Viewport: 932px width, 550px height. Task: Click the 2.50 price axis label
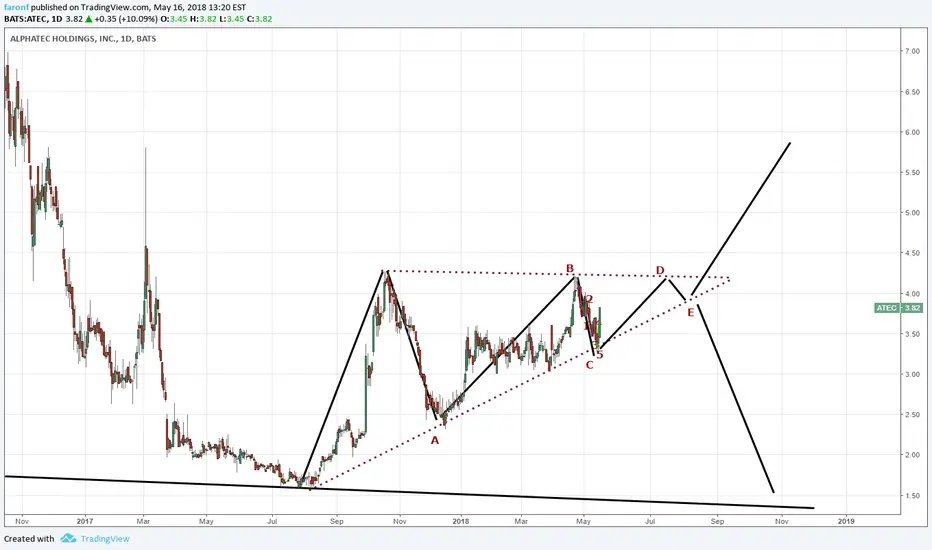click(912, 414)
